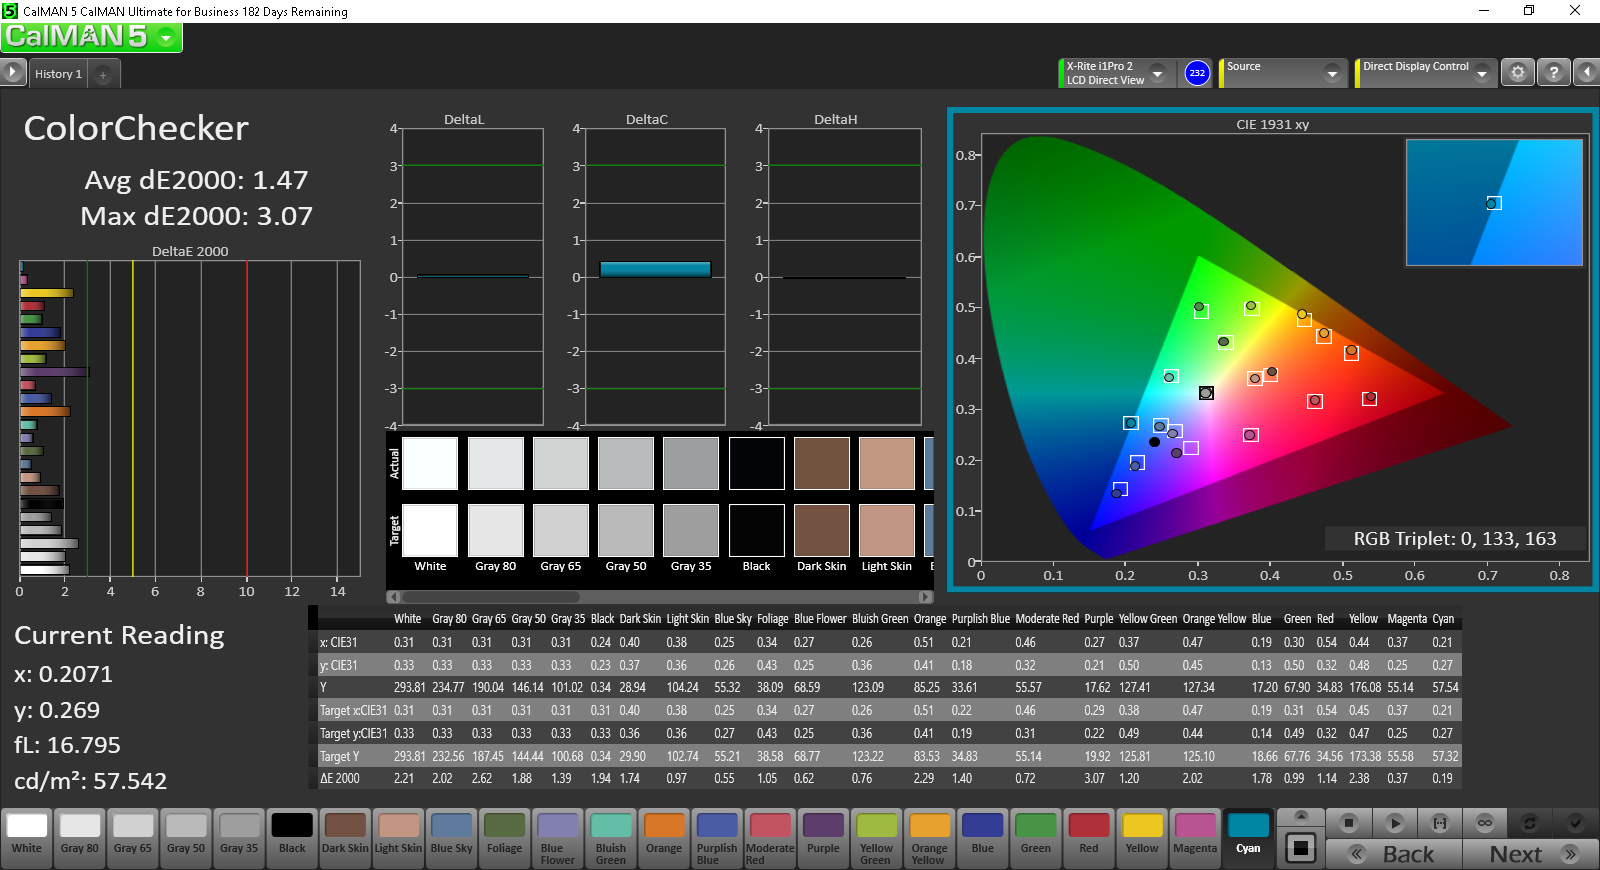Click the Next button
The image size is (1600, 870).
coord(1530,854)
